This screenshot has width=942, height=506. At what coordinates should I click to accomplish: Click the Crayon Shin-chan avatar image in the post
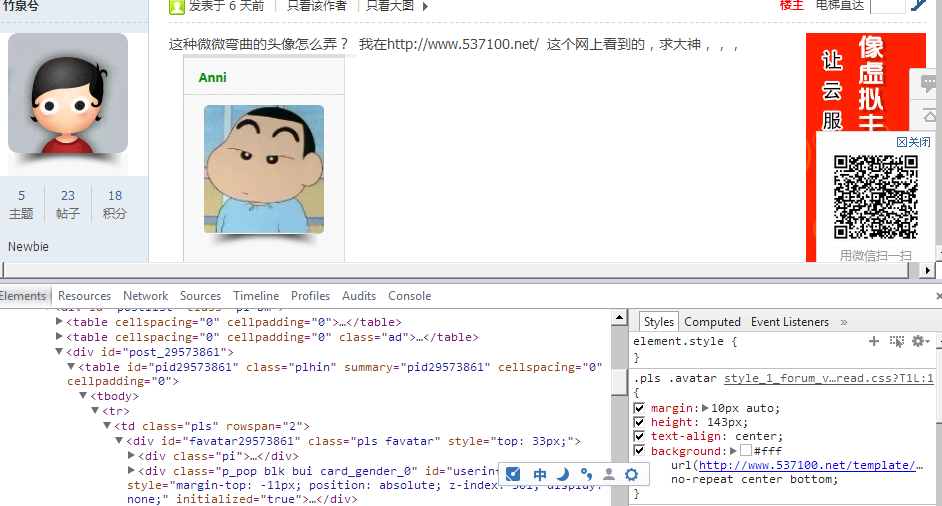coord(264,169)
